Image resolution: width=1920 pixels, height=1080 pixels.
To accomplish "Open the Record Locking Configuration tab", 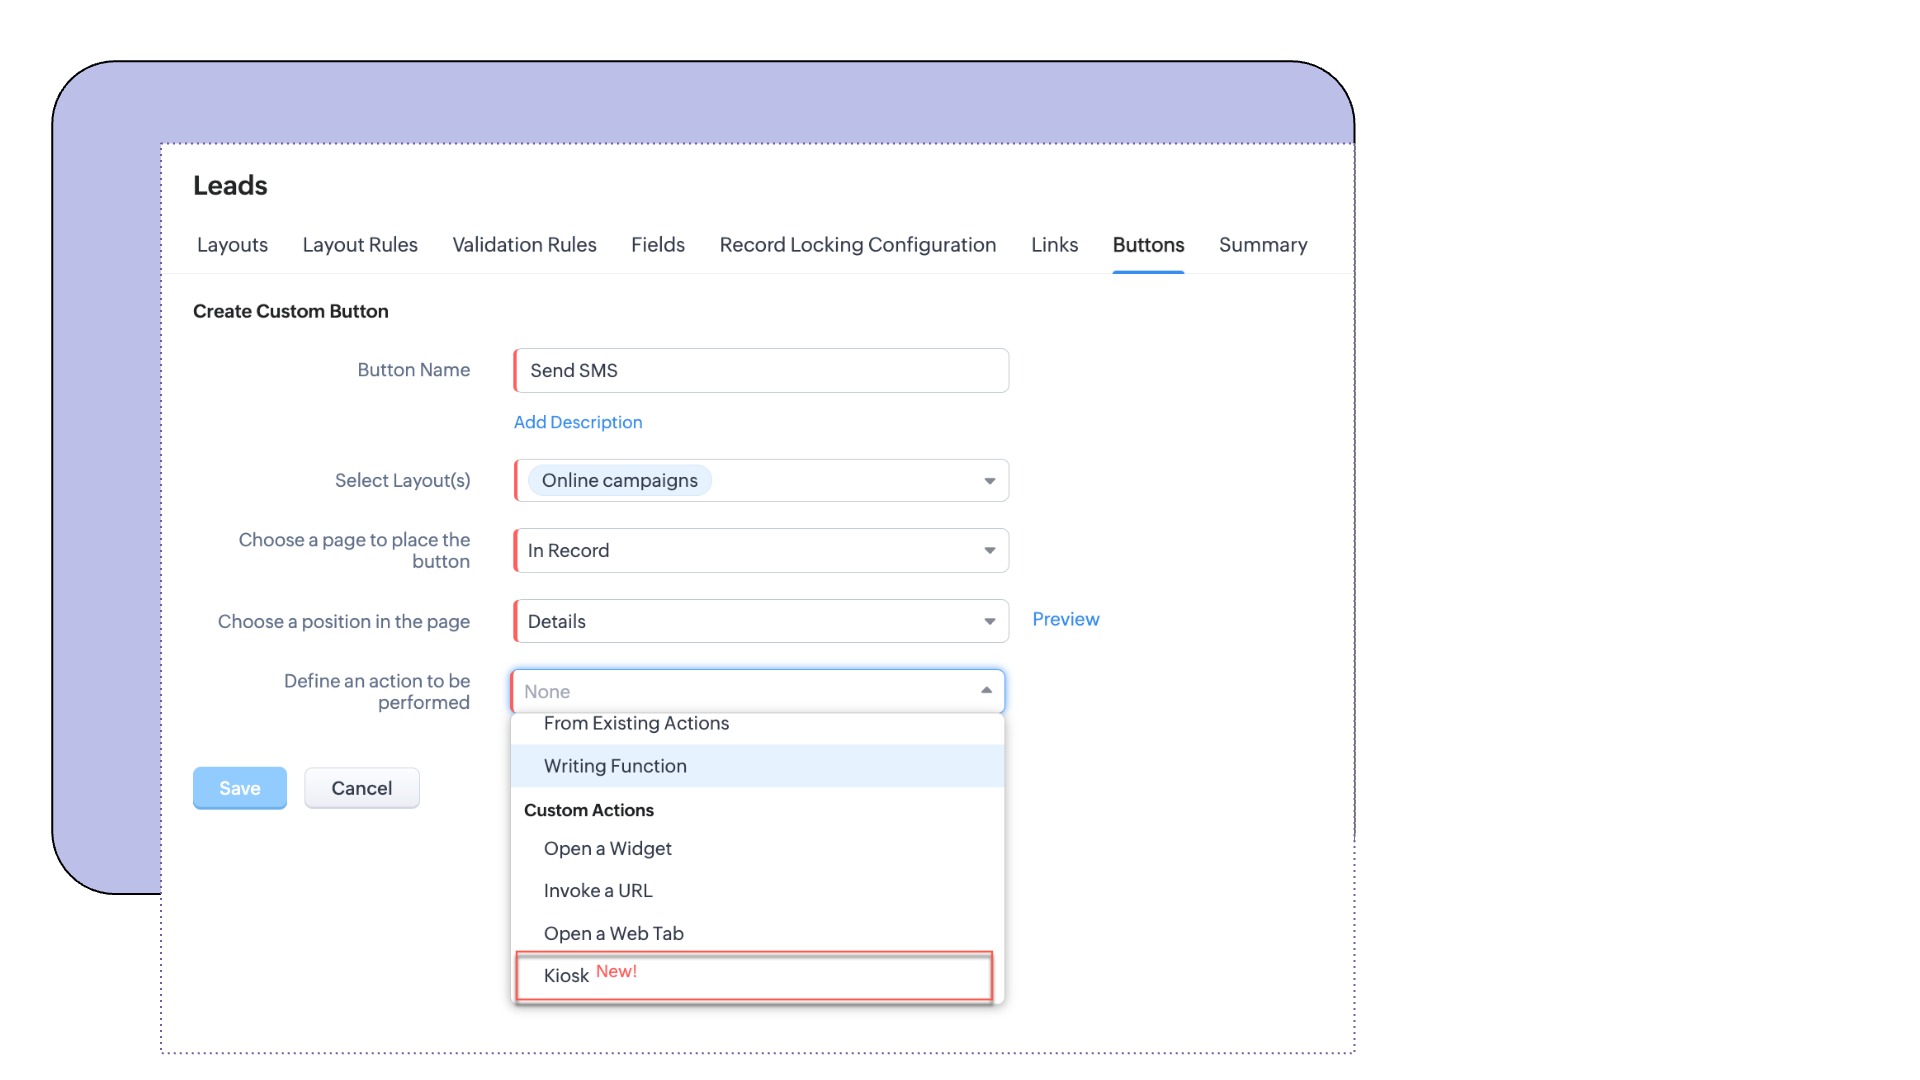I will click(x=857, y=245).
